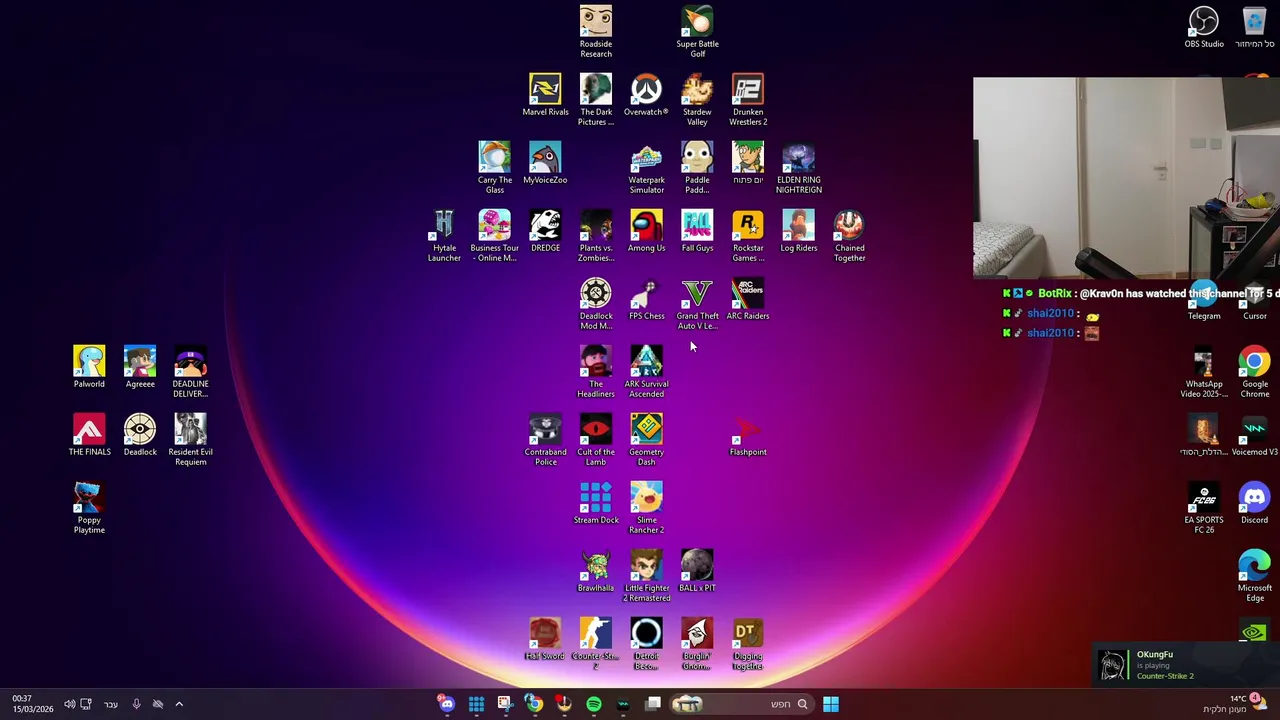Launch Grand Theft Auto V shortcut
The width and height of the screenshot is (1280, 720).
point(697,304)
